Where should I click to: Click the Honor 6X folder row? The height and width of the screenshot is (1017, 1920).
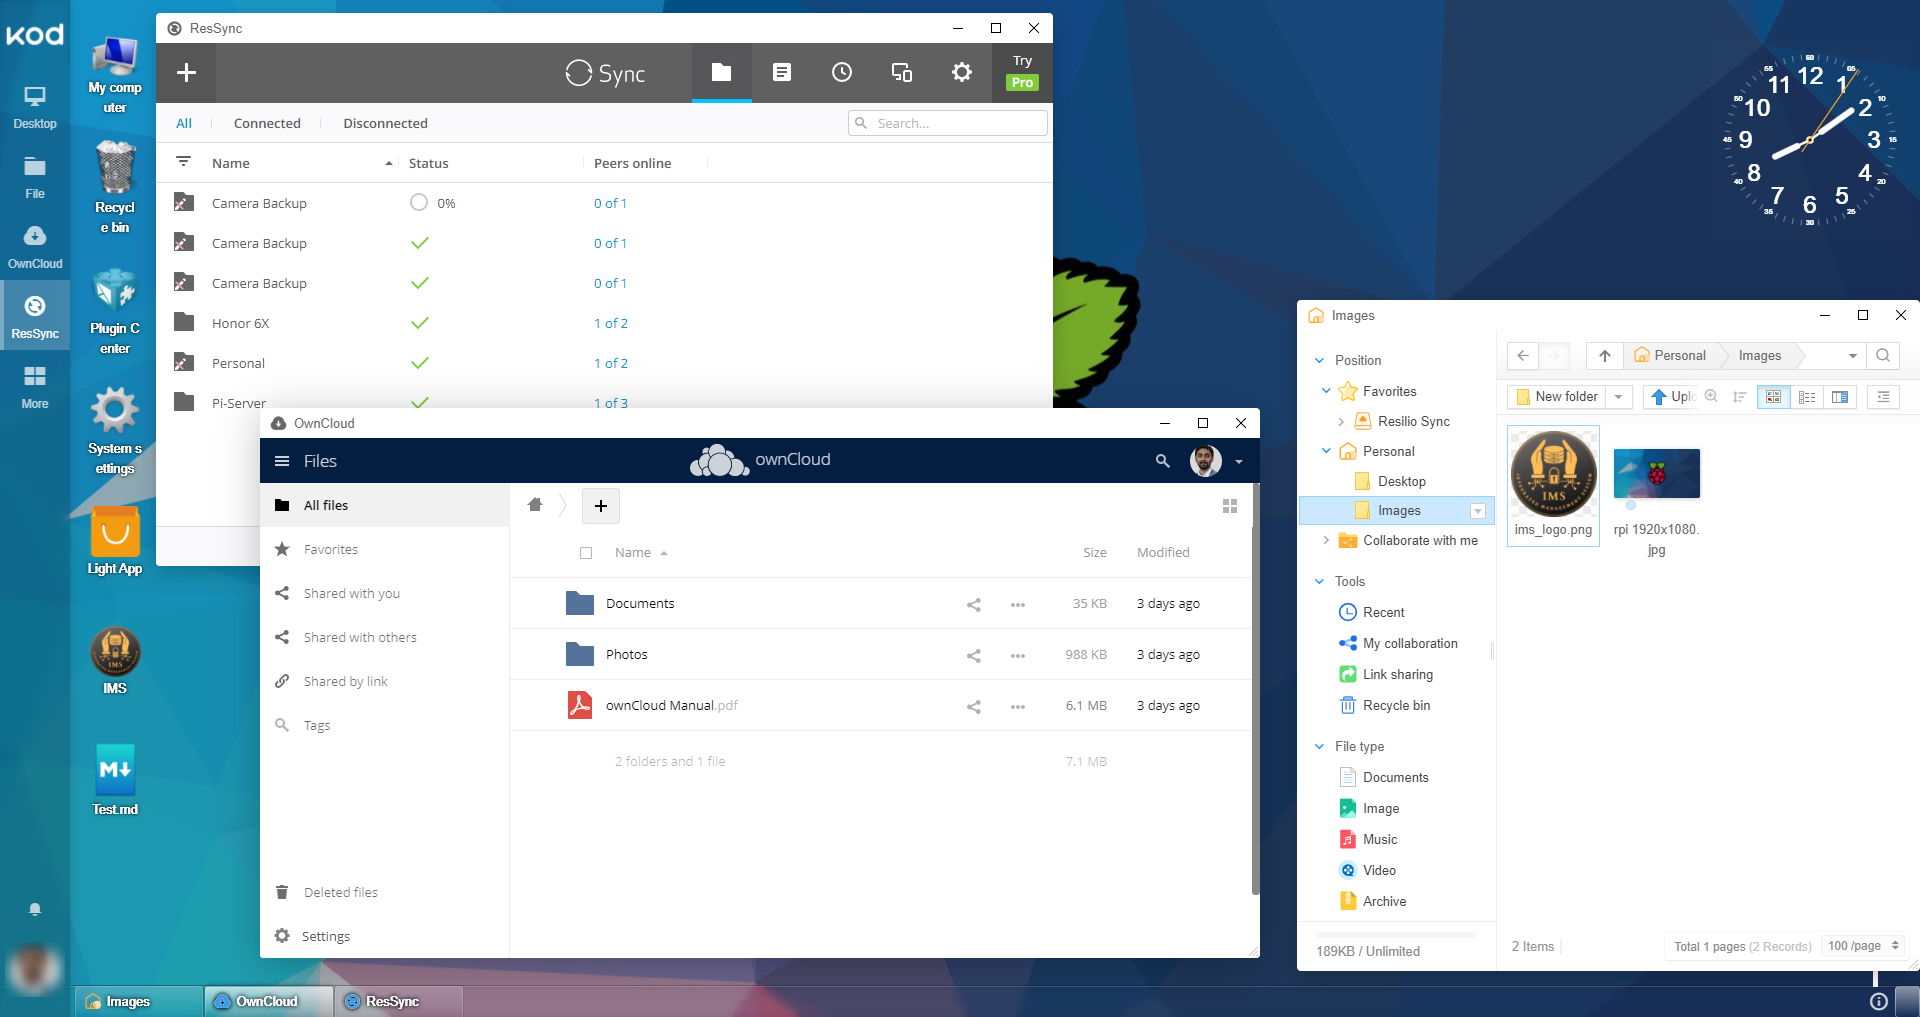click(604, 323)
